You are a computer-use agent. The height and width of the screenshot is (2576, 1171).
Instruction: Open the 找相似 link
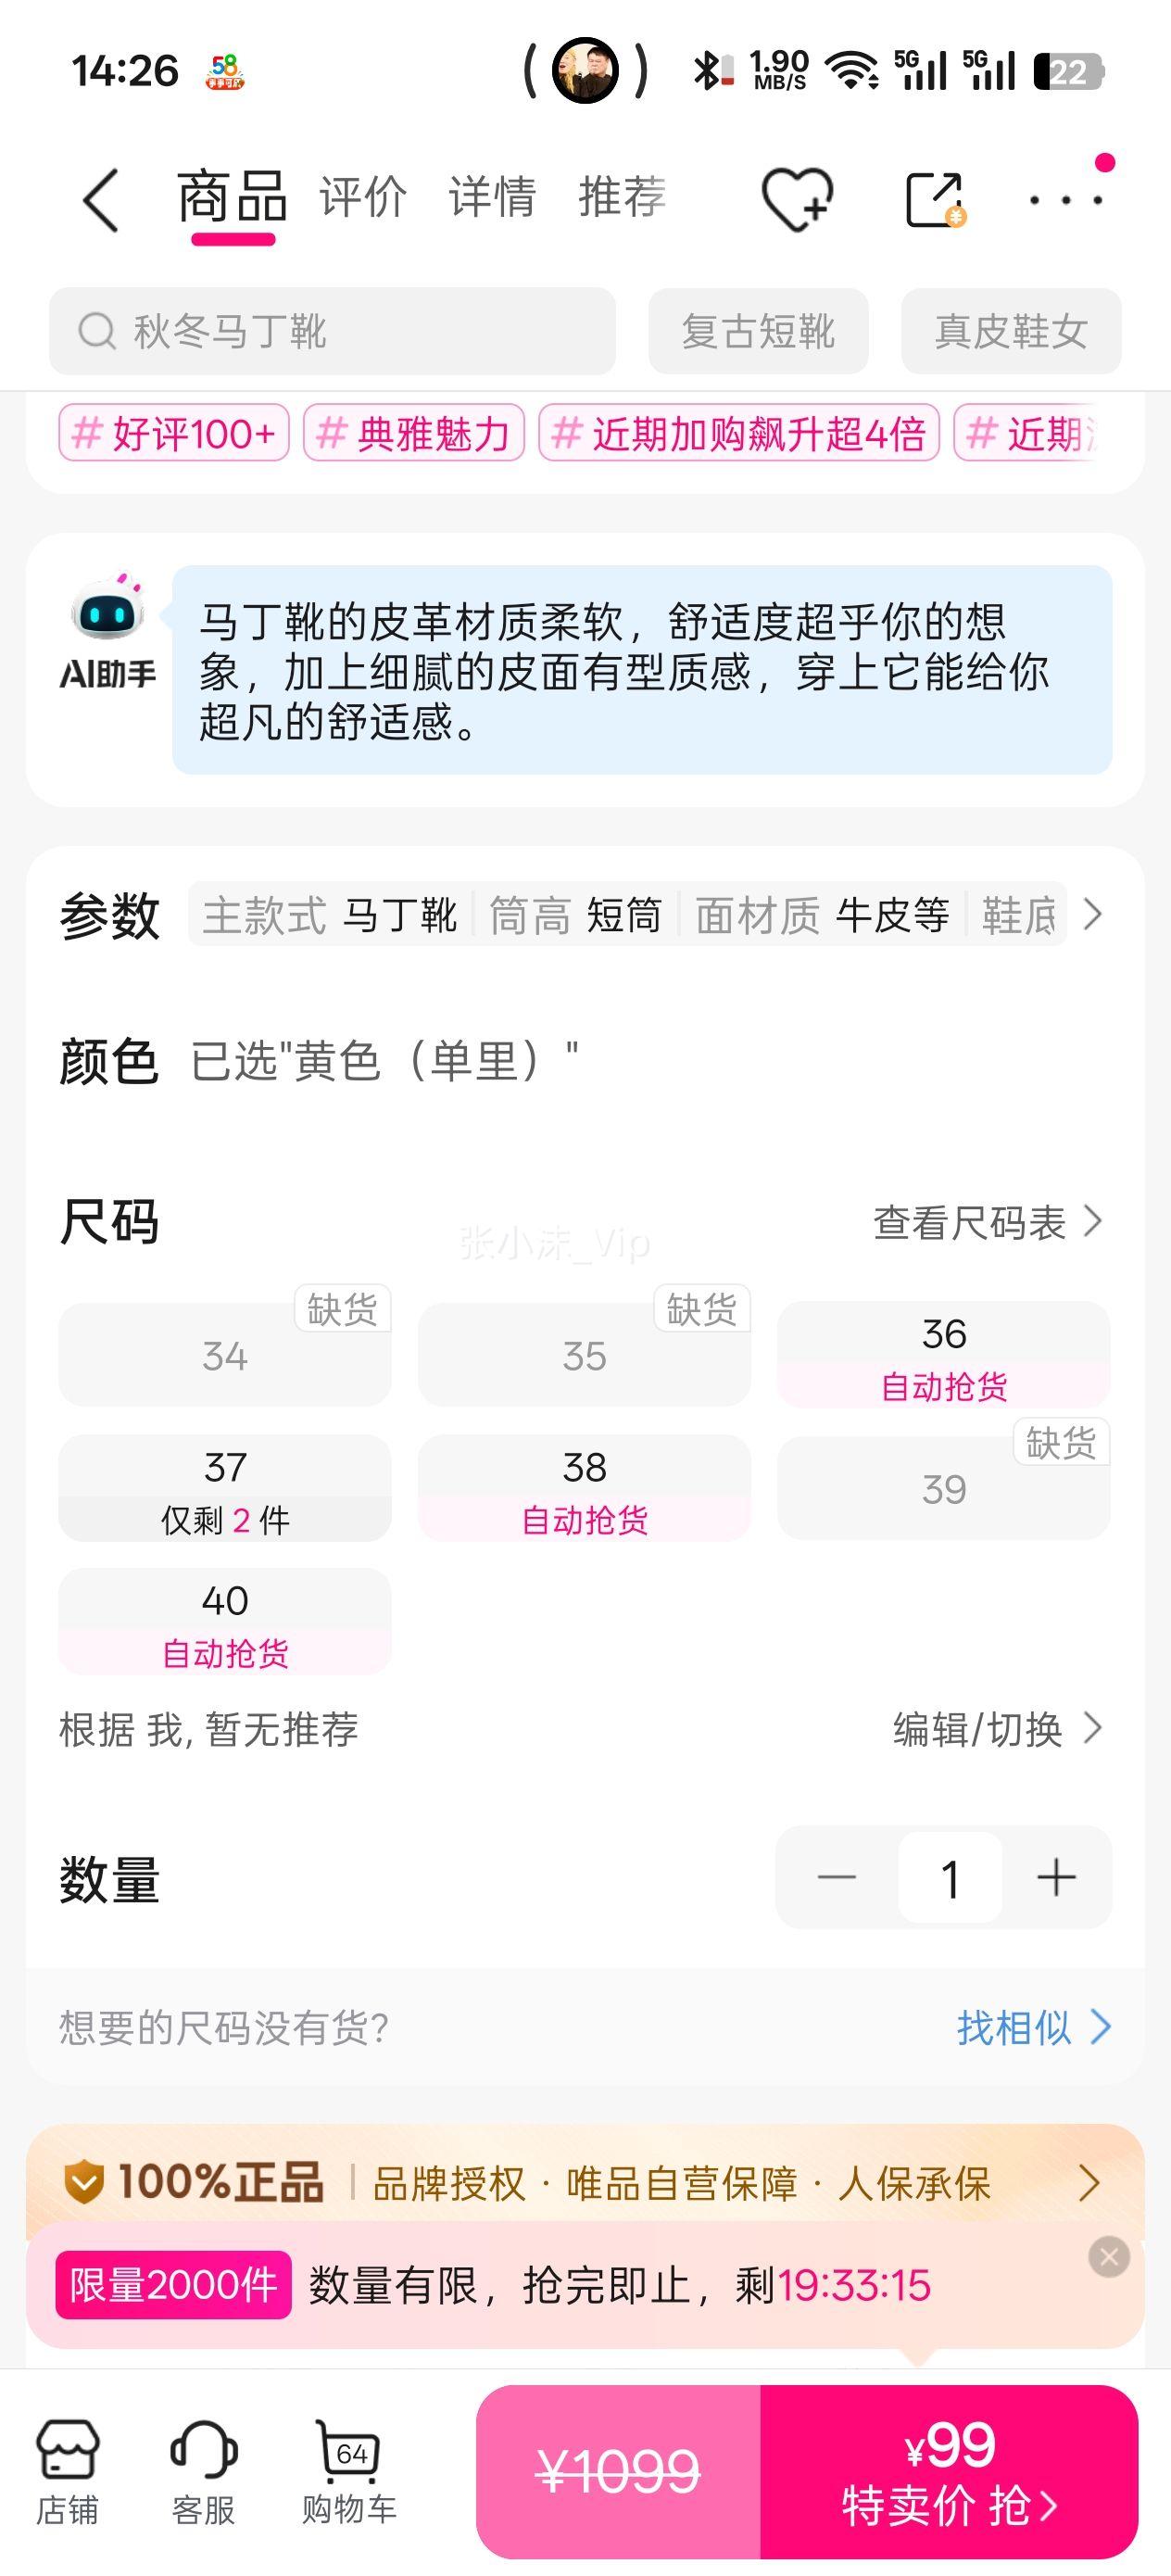[1032, 2028]
